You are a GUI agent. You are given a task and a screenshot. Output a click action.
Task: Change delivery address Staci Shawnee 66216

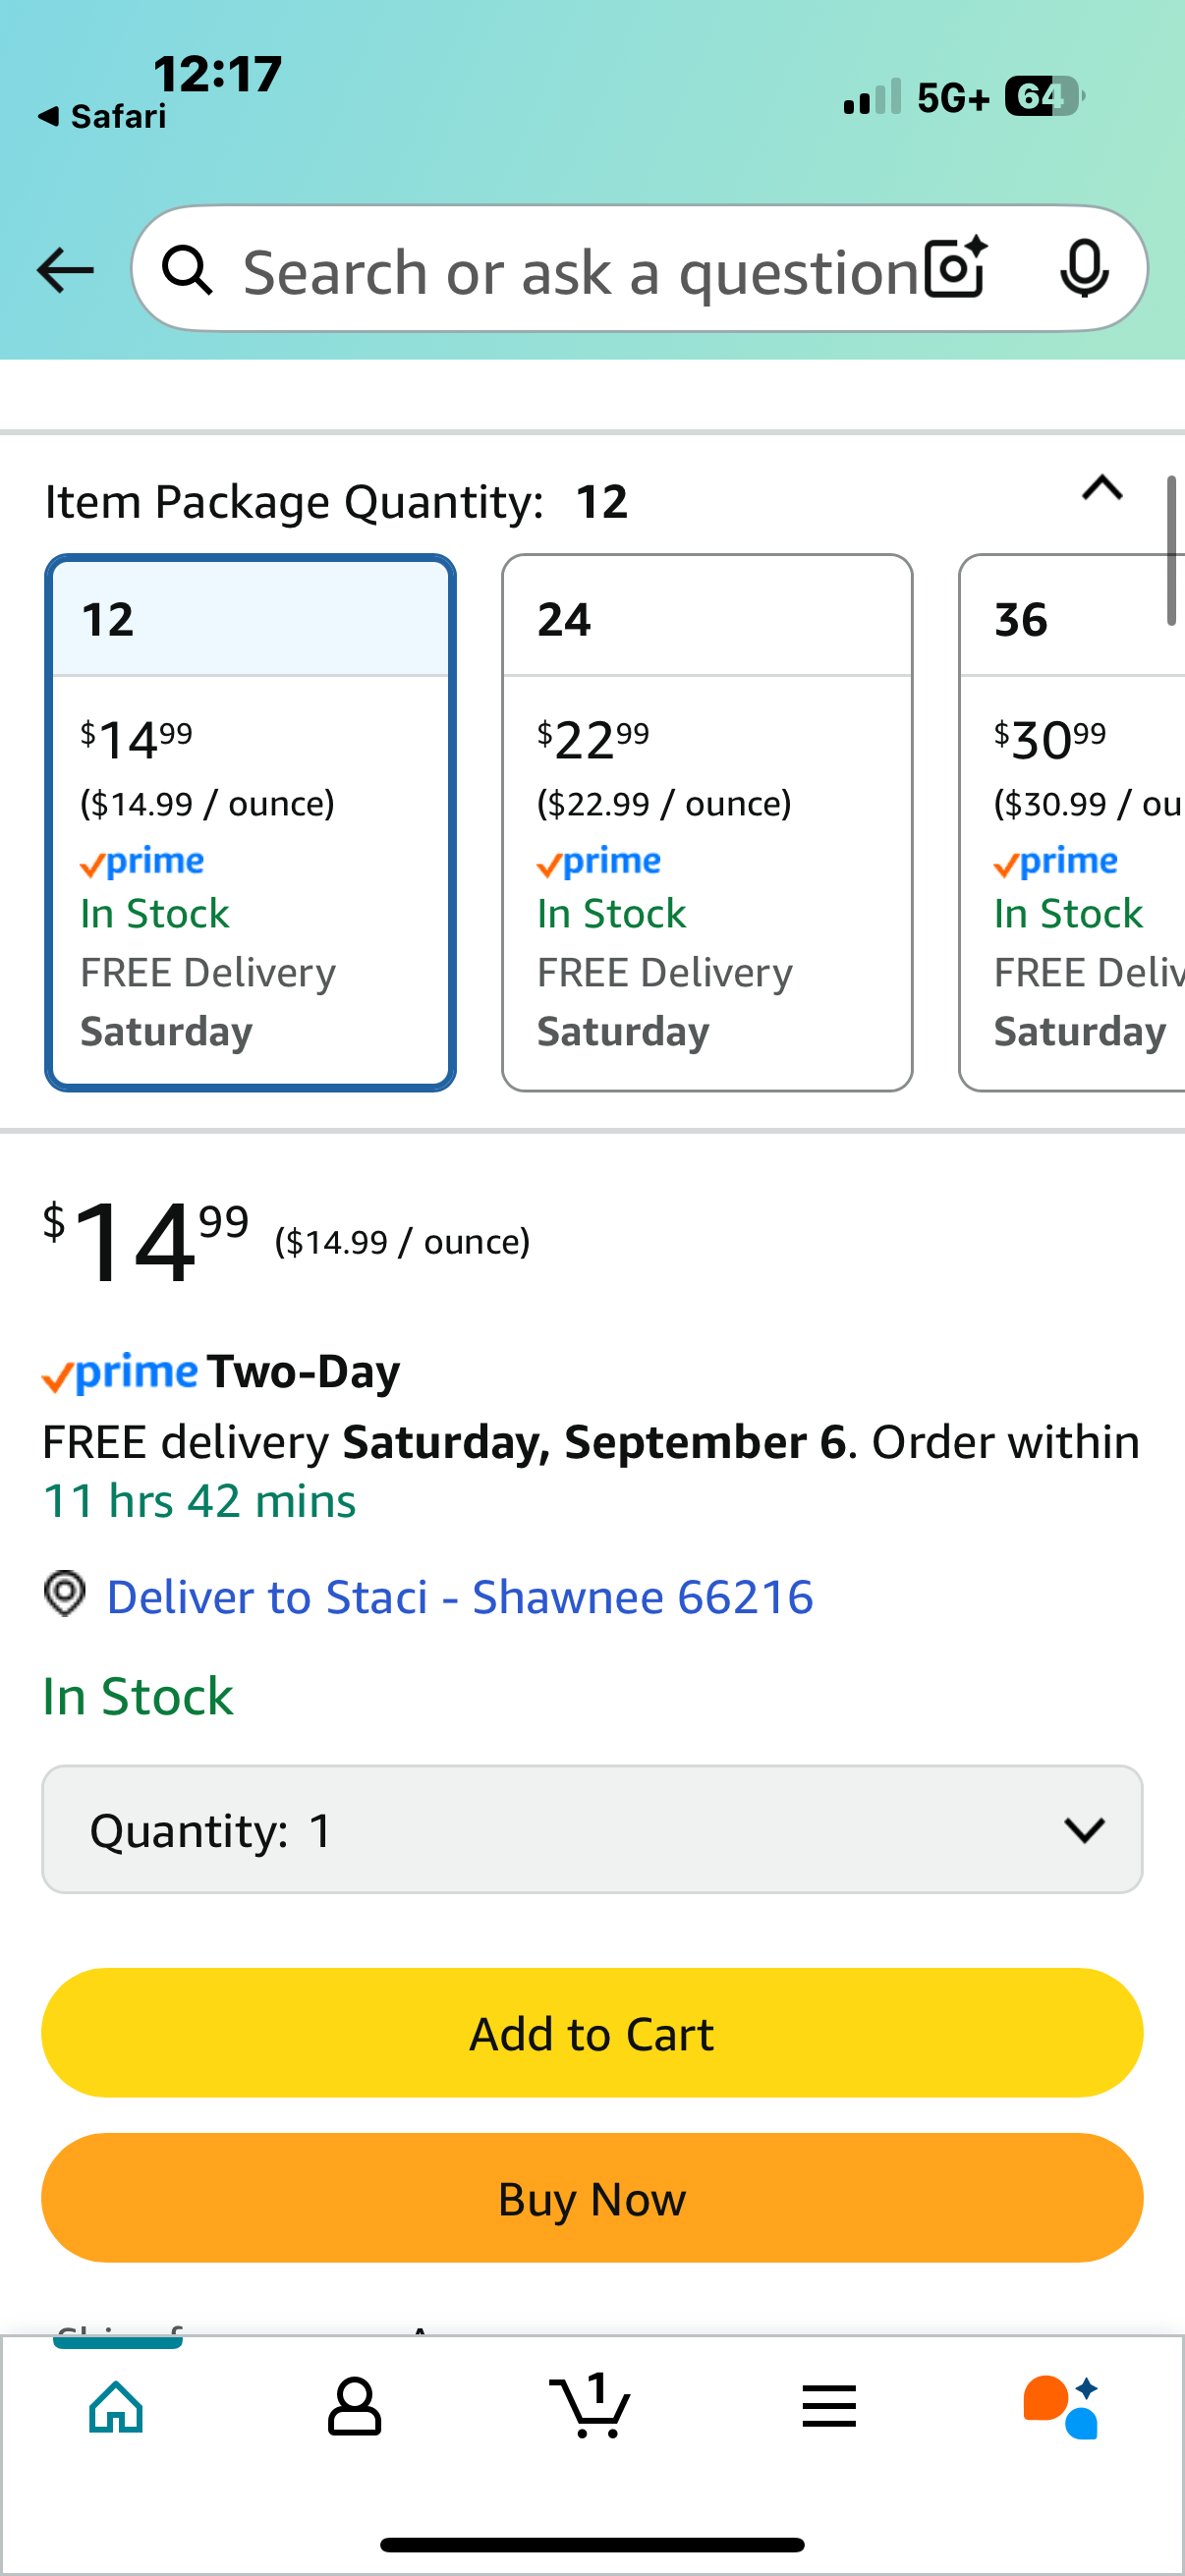(x=460, y=1597)
